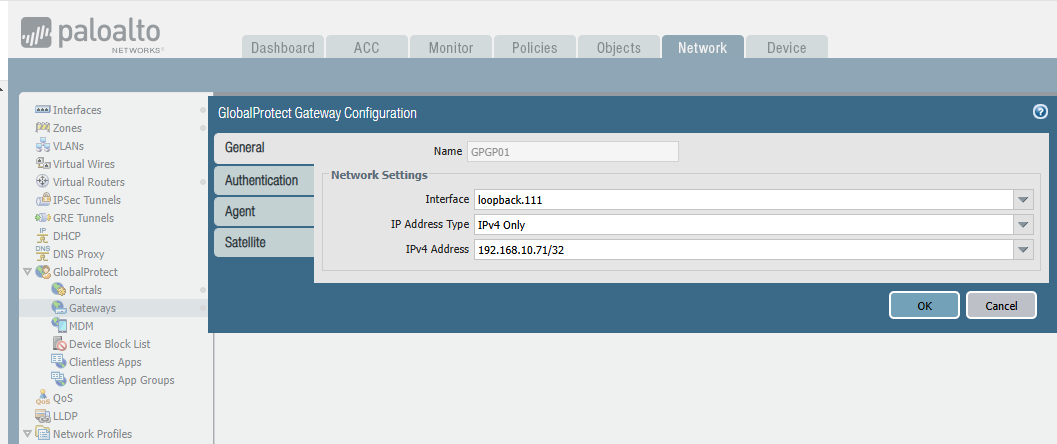Collapse the Network Profiles tree node
The width and height of the screenshot is (1057, 444).
(x=27, y=434)
